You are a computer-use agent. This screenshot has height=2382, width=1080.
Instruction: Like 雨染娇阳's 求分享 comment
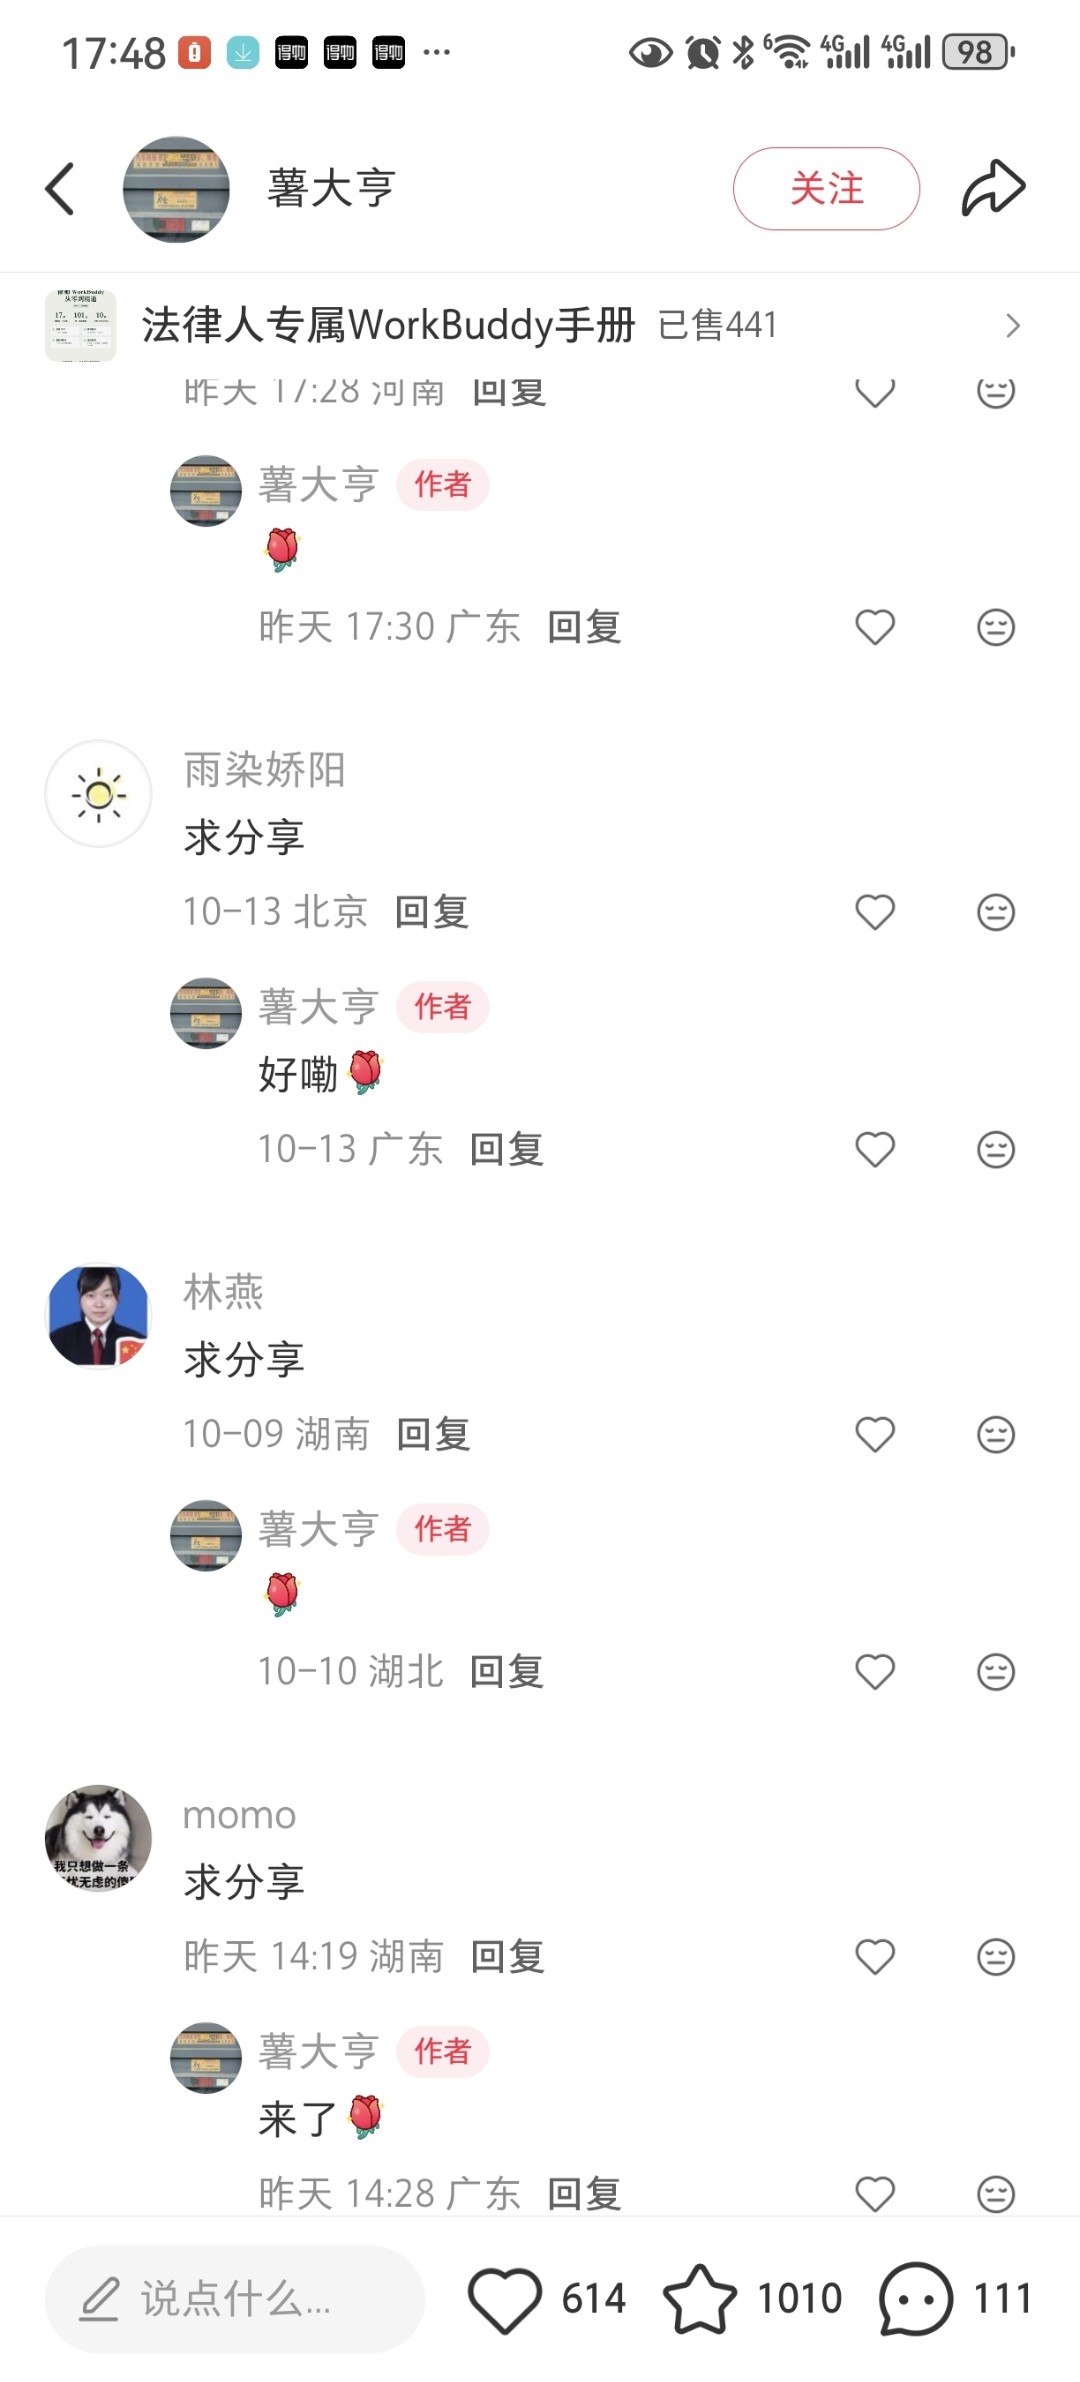(875, 912)
